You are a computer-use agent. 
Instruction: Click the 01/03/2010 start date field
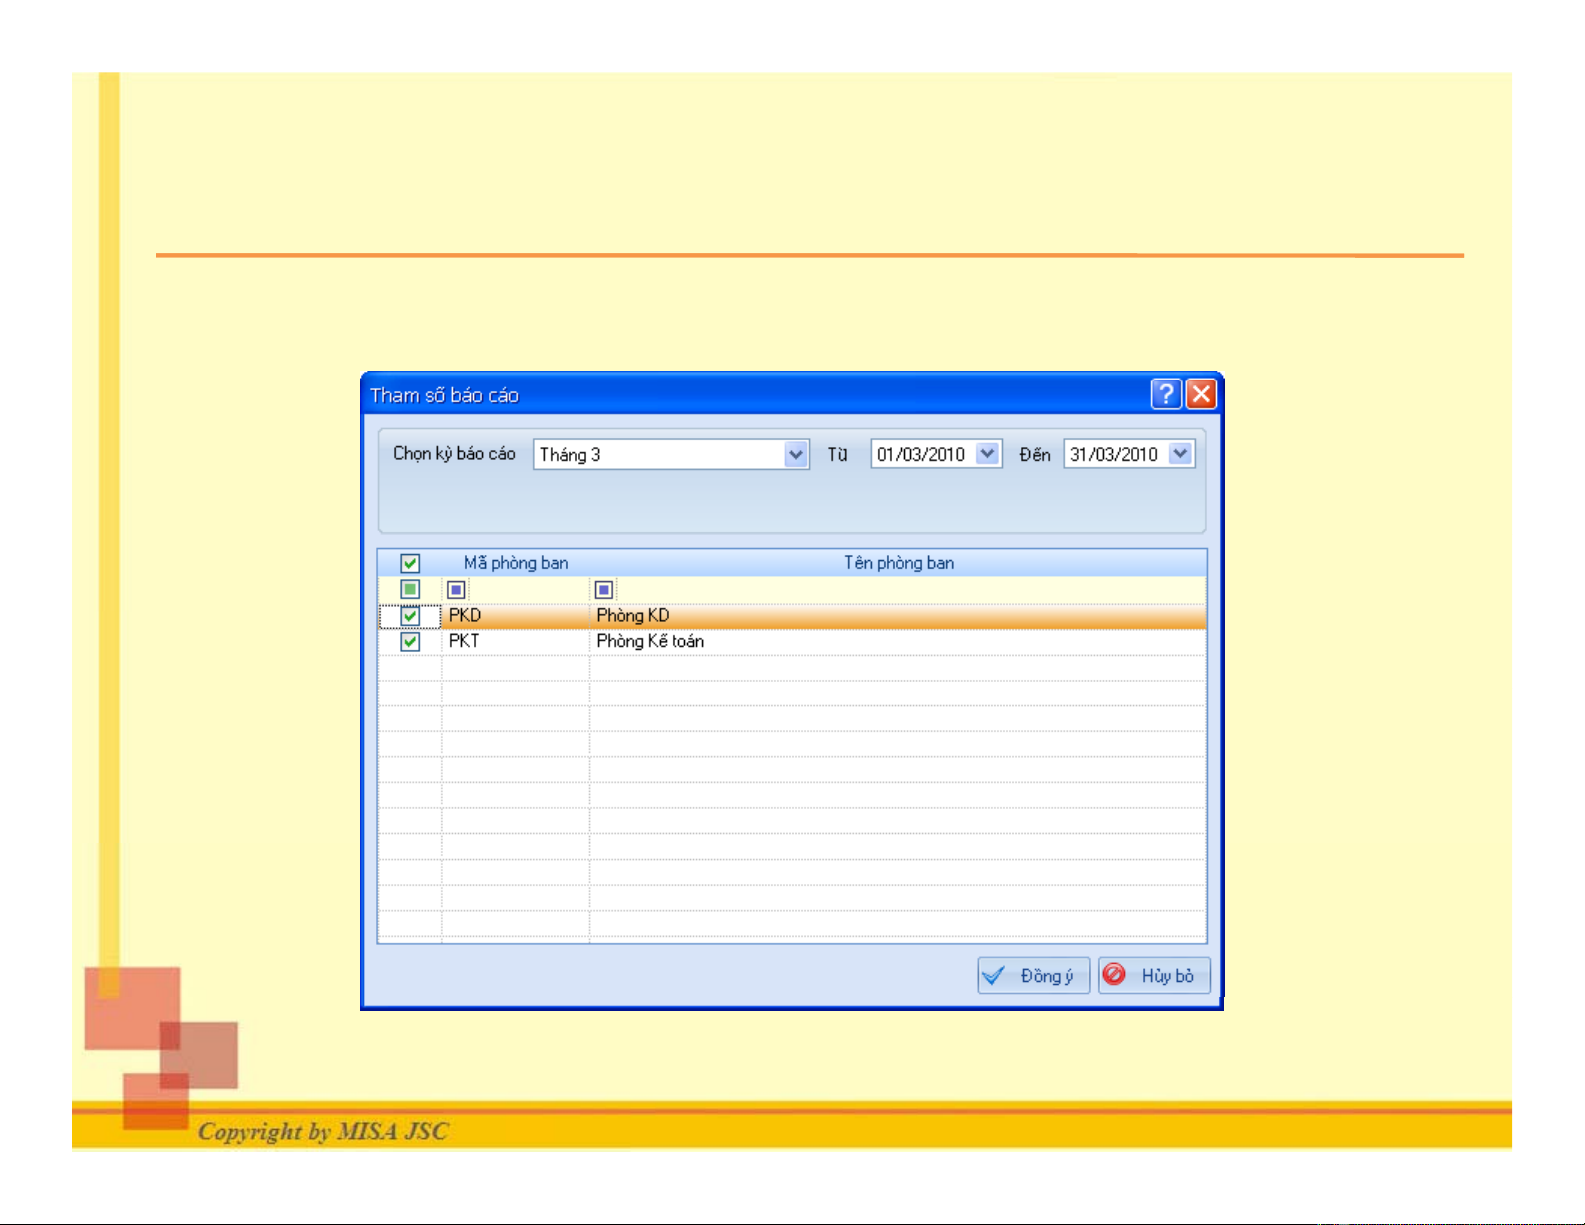pos(921,455)
